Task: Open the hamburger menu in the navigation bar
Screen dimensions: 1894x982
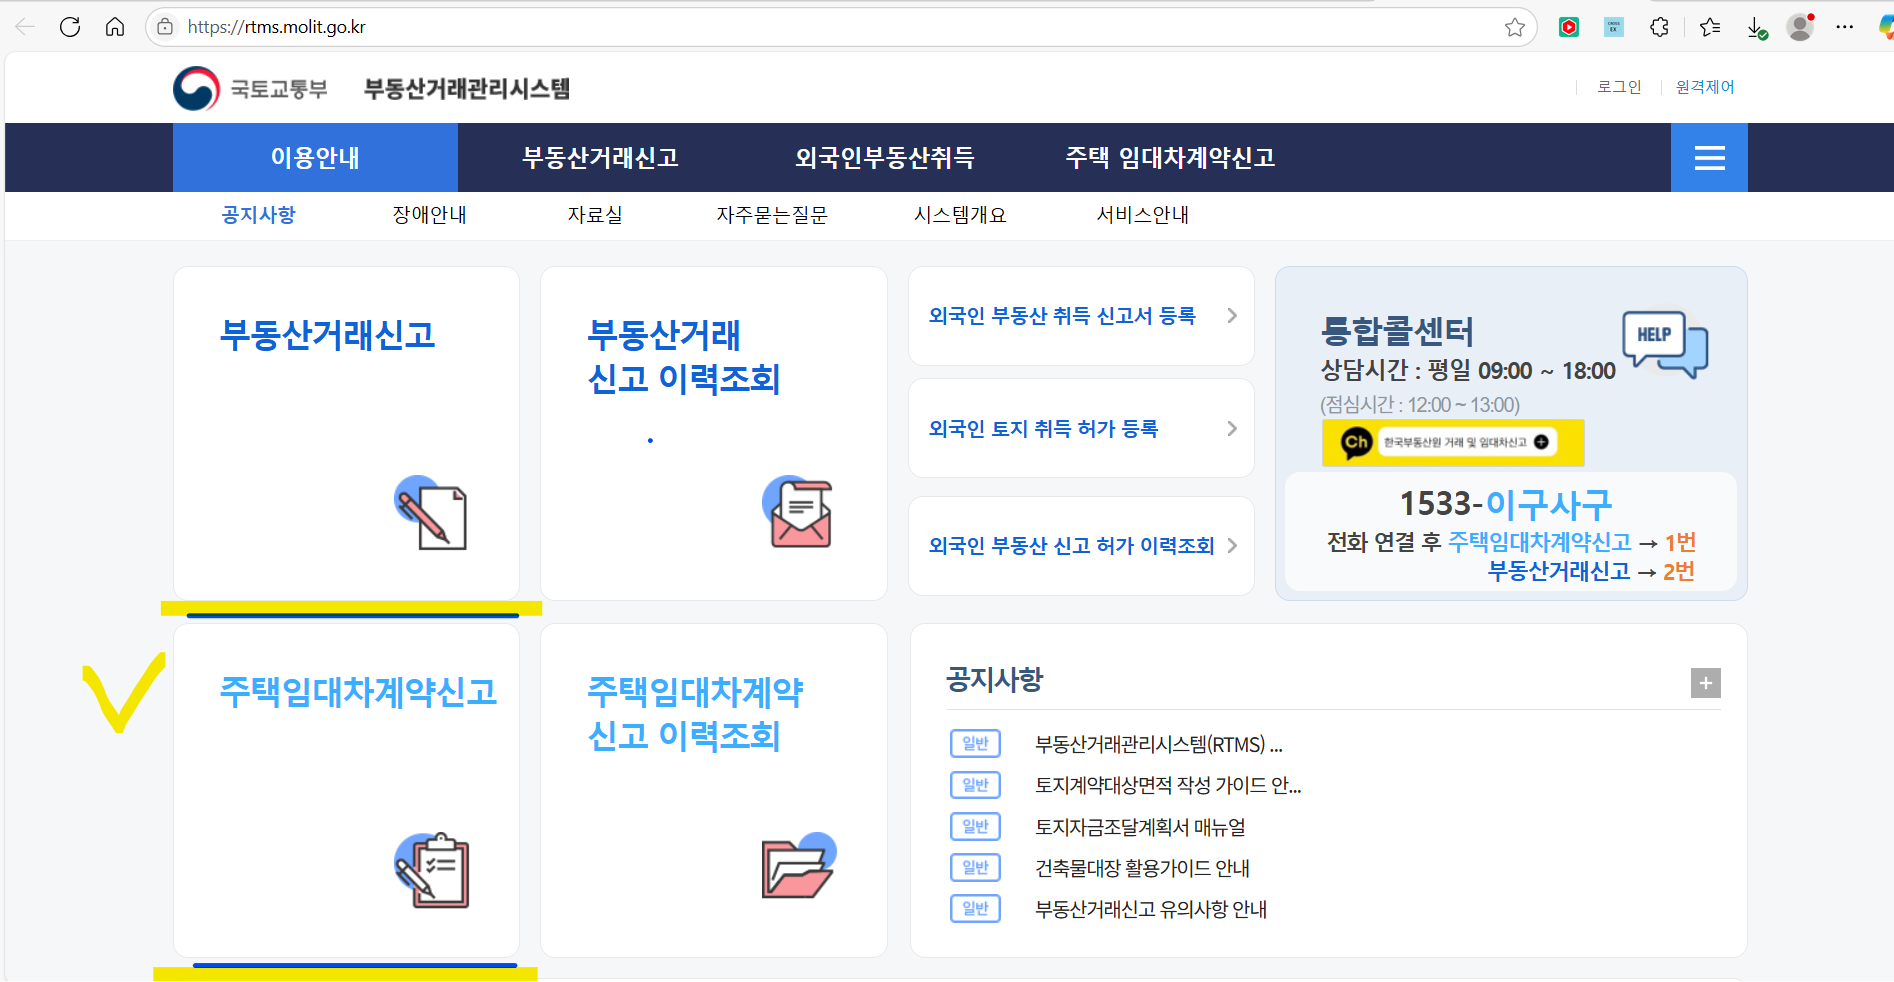Action: point(1709,157)
